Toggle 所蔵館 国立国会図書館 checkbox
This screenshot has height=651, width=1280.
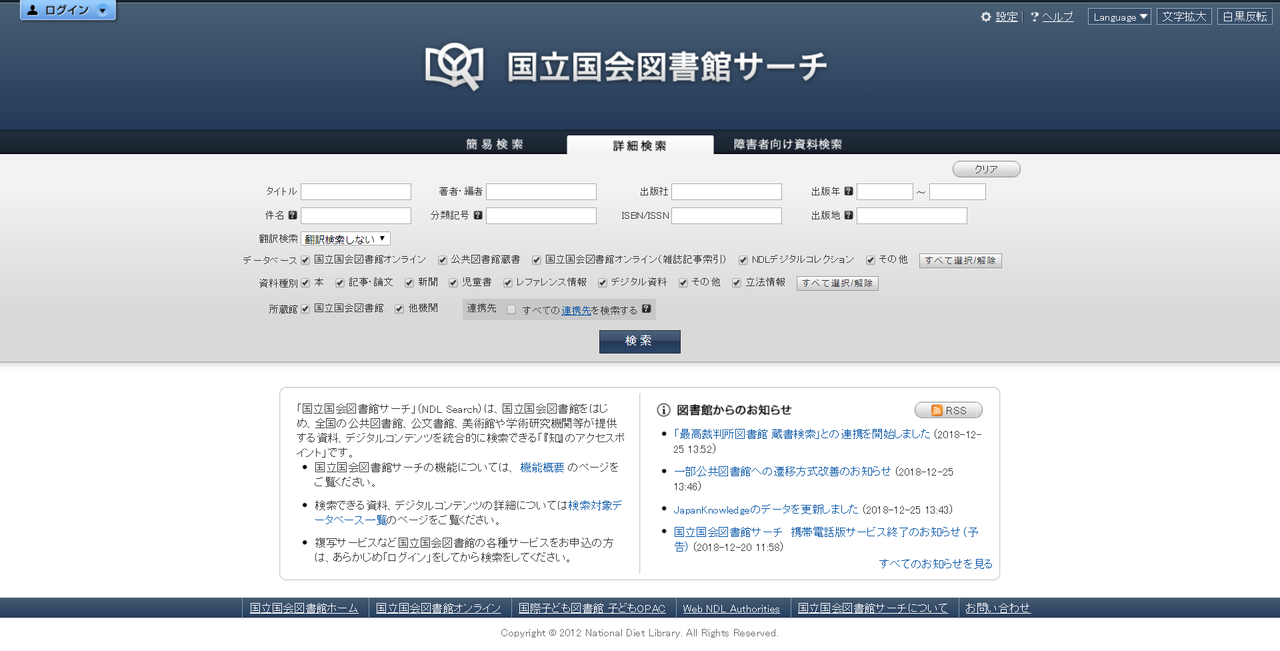pos(306,309)
